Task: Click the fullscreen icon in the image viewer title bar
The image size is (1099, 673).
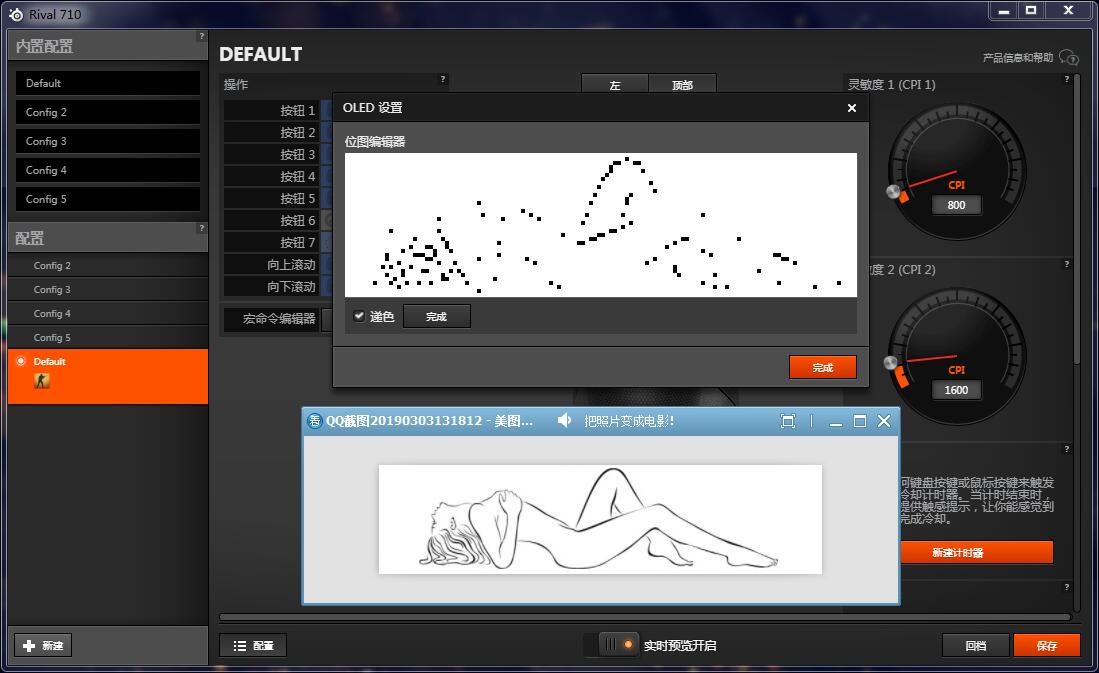Action: (x=787, y=421)
